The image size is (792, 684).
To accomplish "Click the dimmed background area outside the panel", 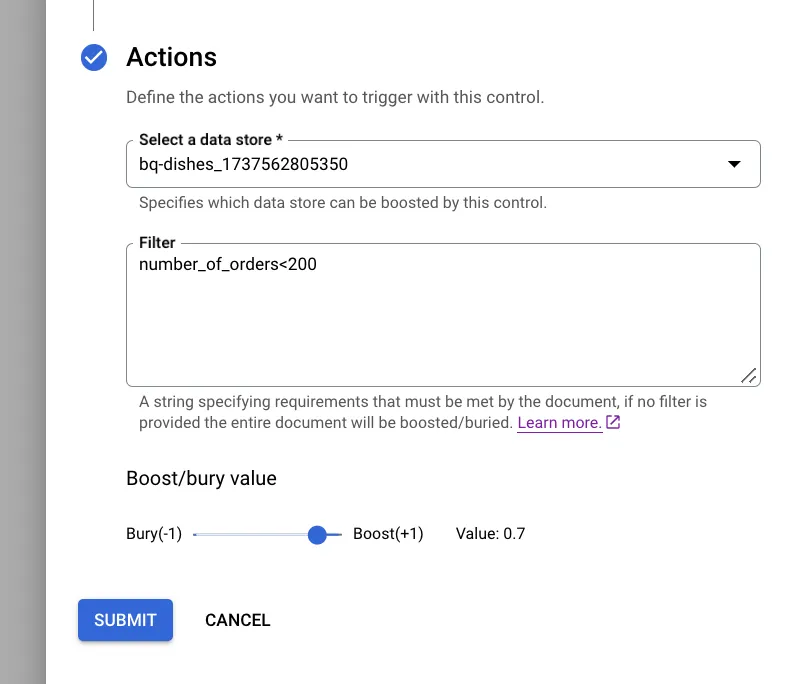I will pyautogui.click(x=22, y=340).
